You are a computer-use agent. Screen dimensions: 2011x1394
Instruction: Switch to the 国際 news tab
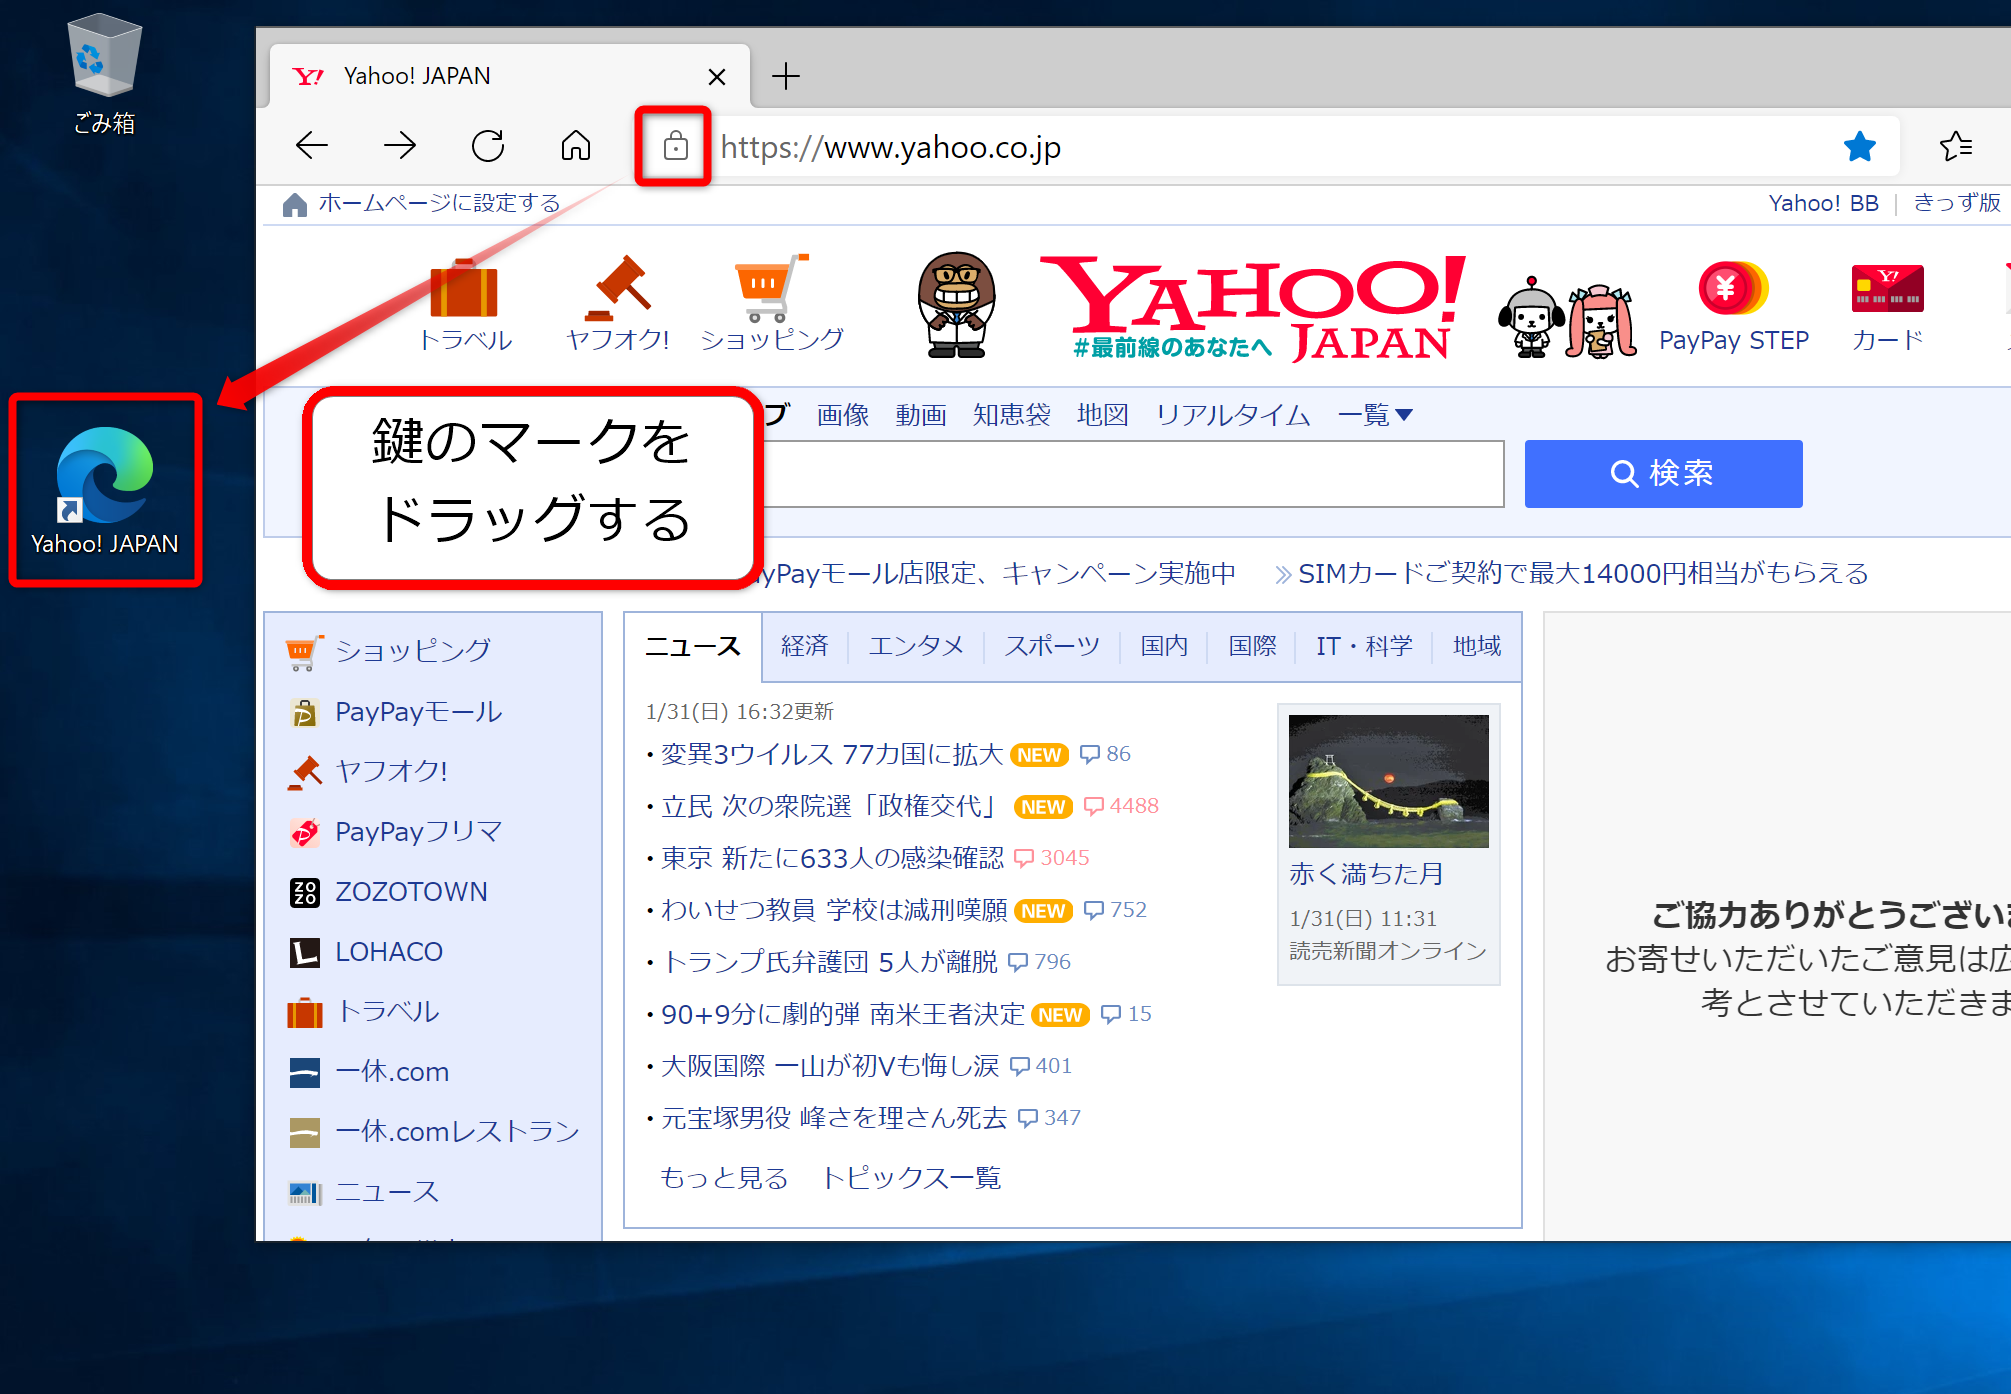1252,647
